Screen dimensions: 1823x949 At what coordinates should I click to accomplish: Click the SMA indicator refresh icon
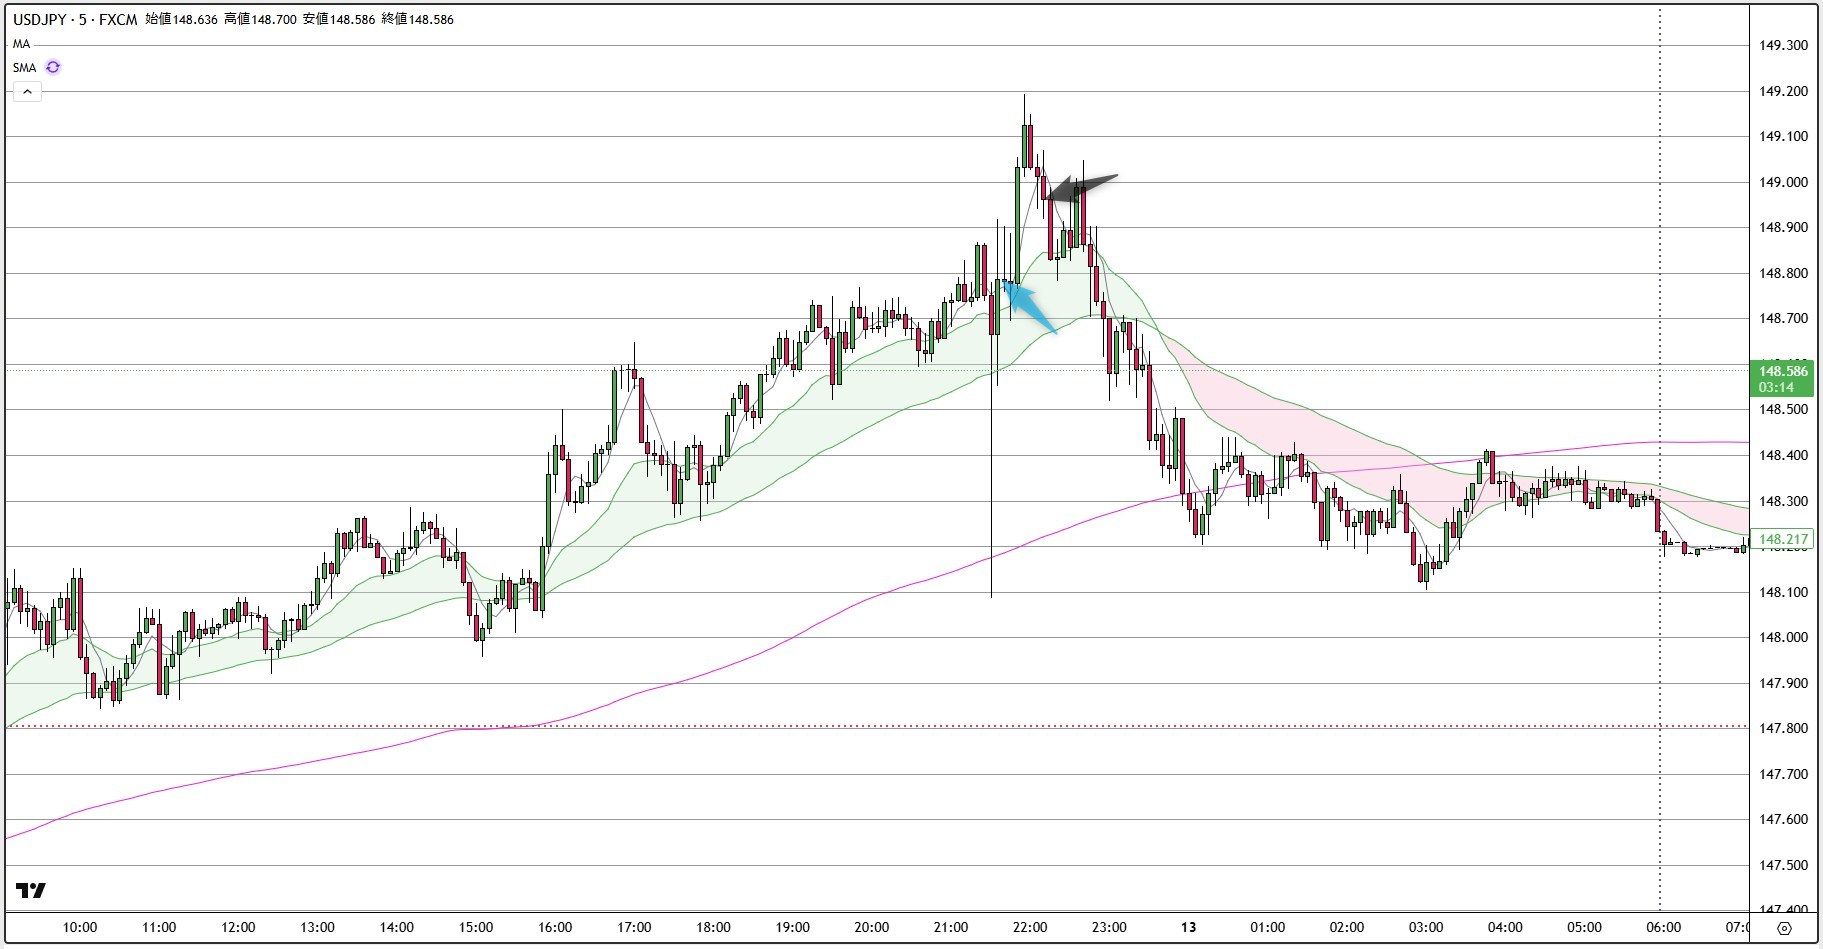(53, 68)
